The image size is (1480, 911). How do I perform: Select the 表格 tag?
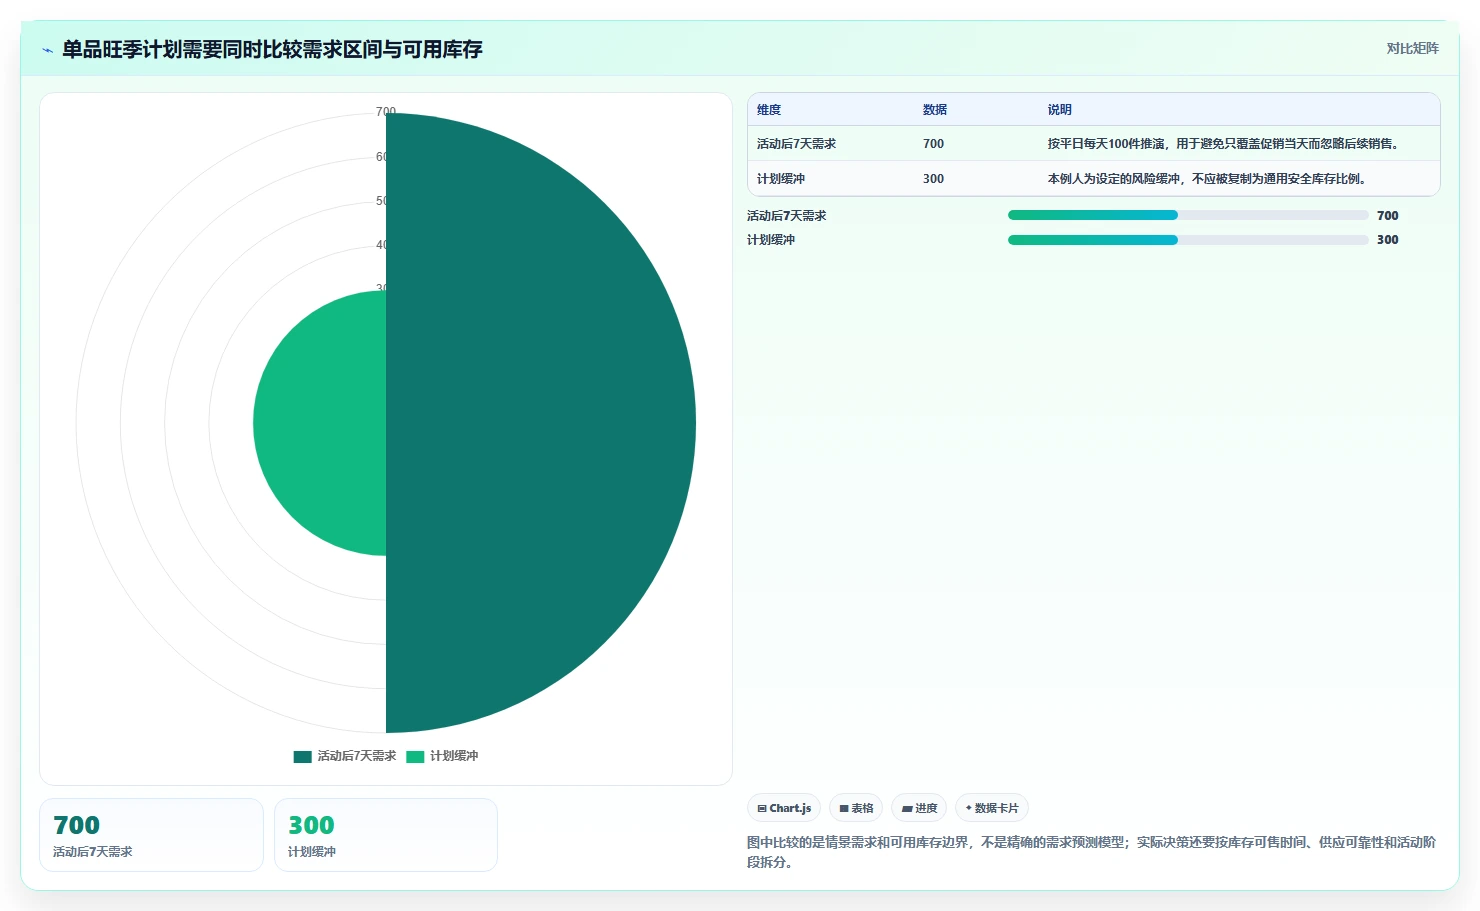tap(856, 808)
